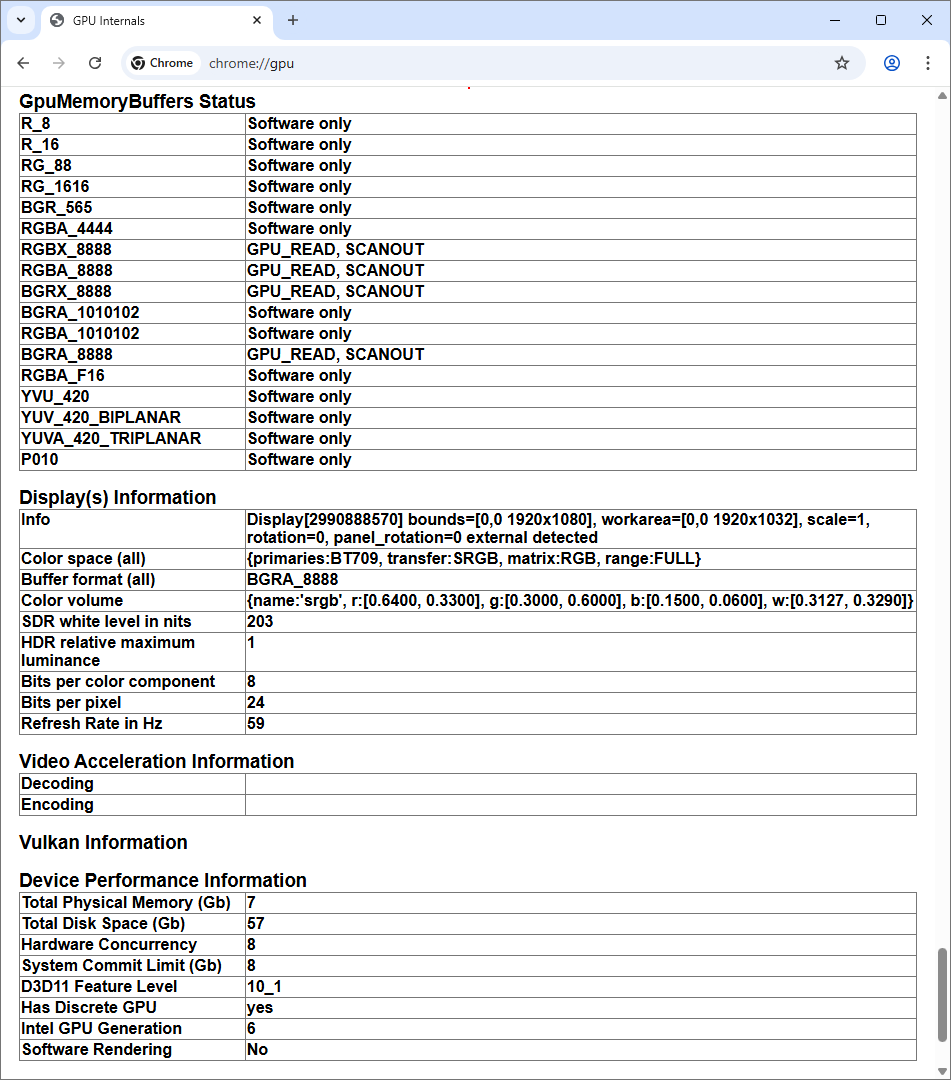Click the YUV_420_BIPLANAR row label
Screen dimensions: 951x1080
pyautogui.click(x=101, y=418)
